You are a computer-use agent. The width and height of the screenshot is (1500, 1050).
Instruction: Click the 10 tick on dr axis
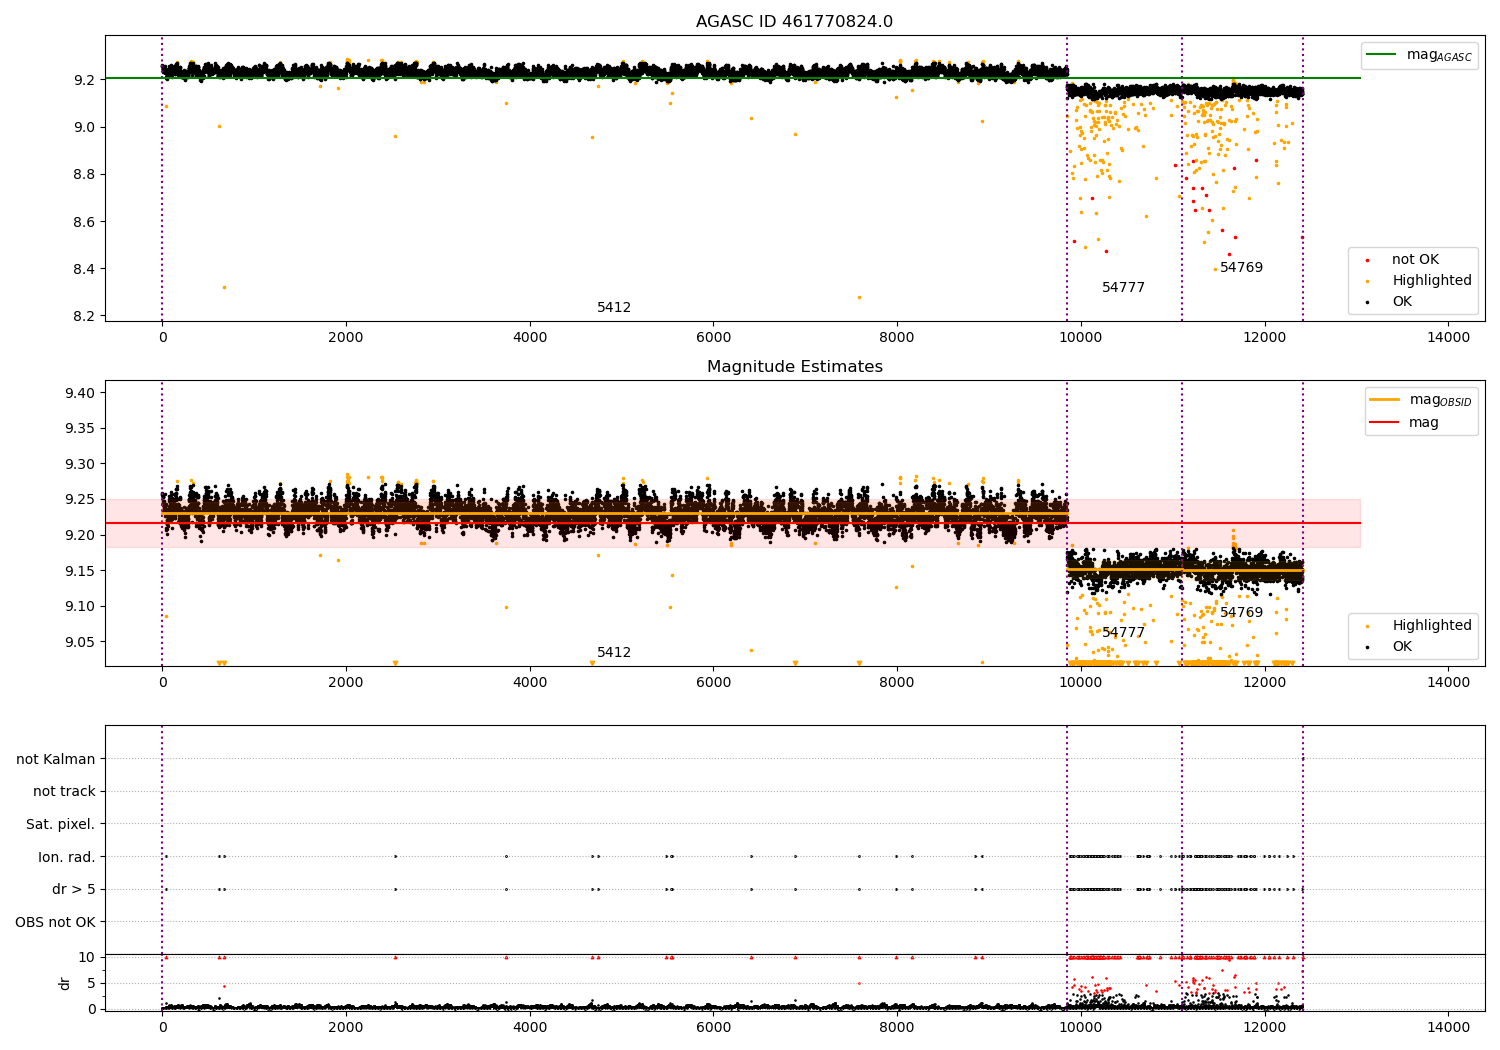[87, 957]
